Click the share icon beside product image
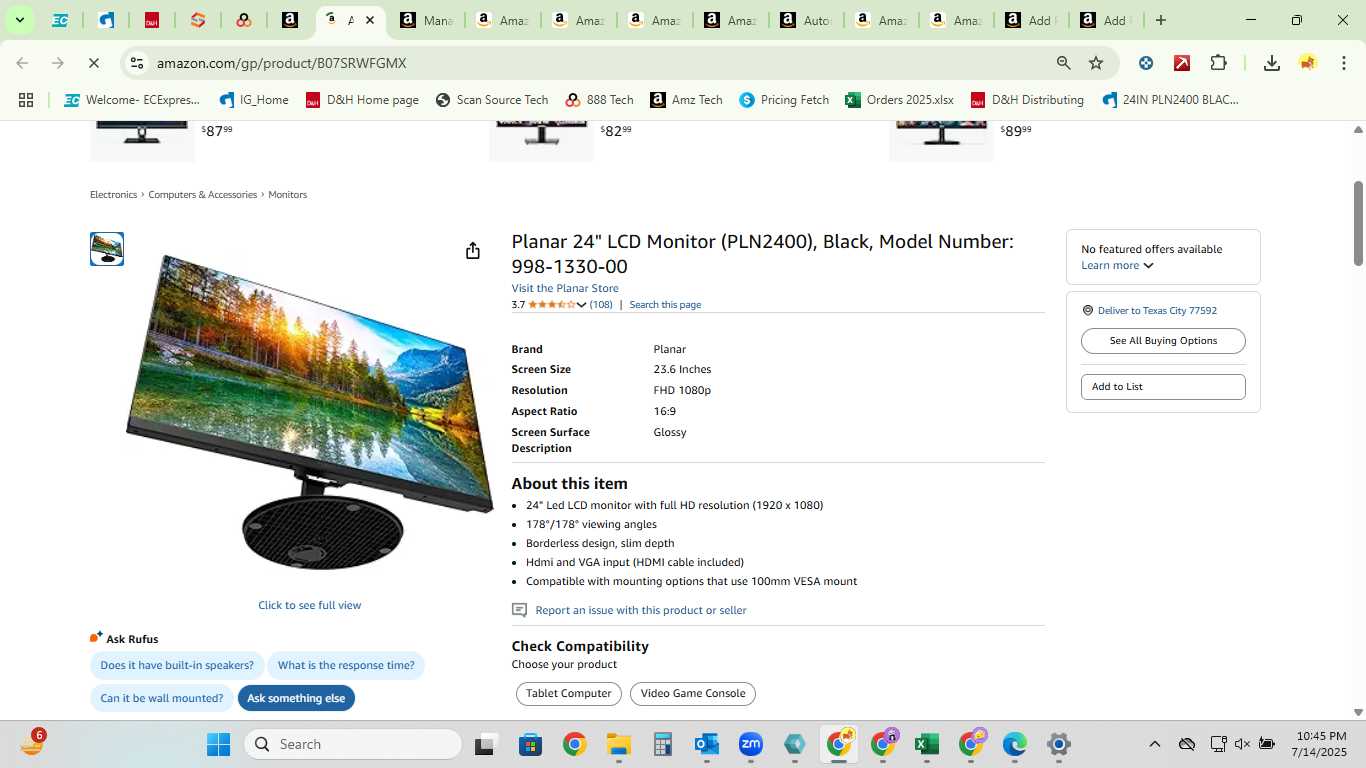The height and width of the screenshot is (768, 1366). pos(473,251)
